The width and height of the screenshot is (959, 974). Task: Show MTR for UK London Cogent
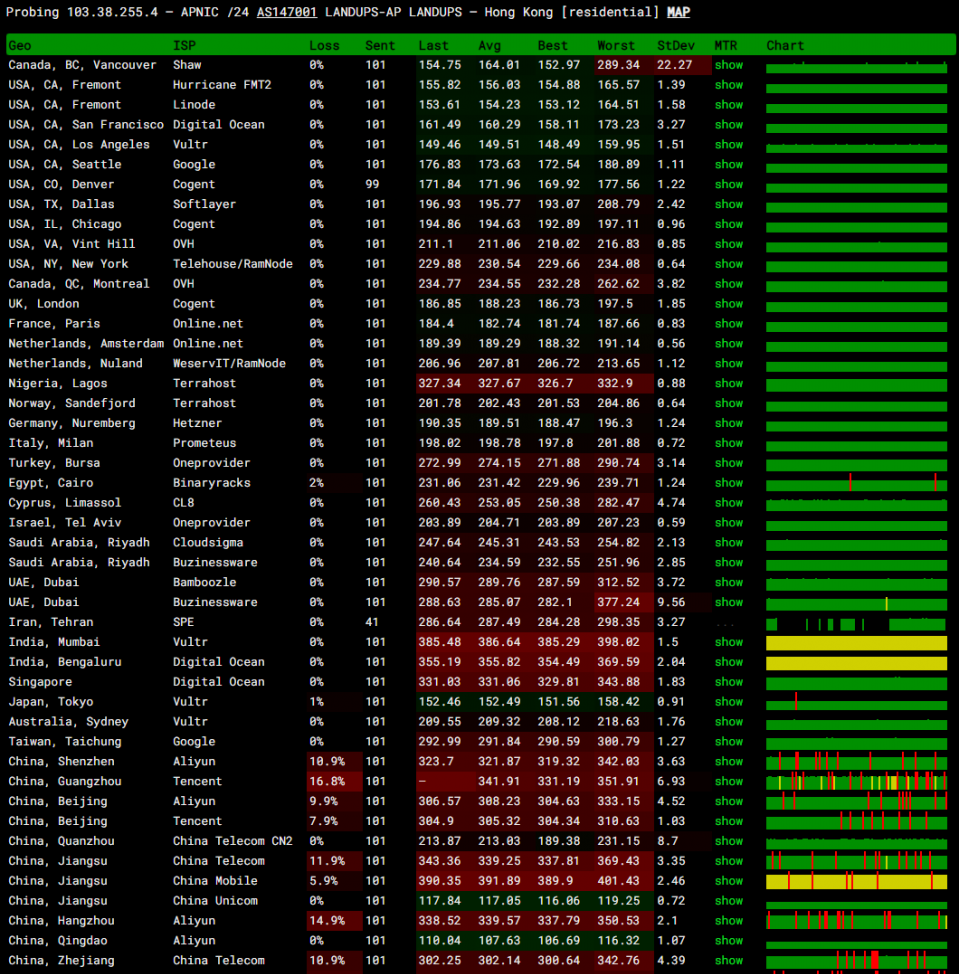[x=728, y=304]
